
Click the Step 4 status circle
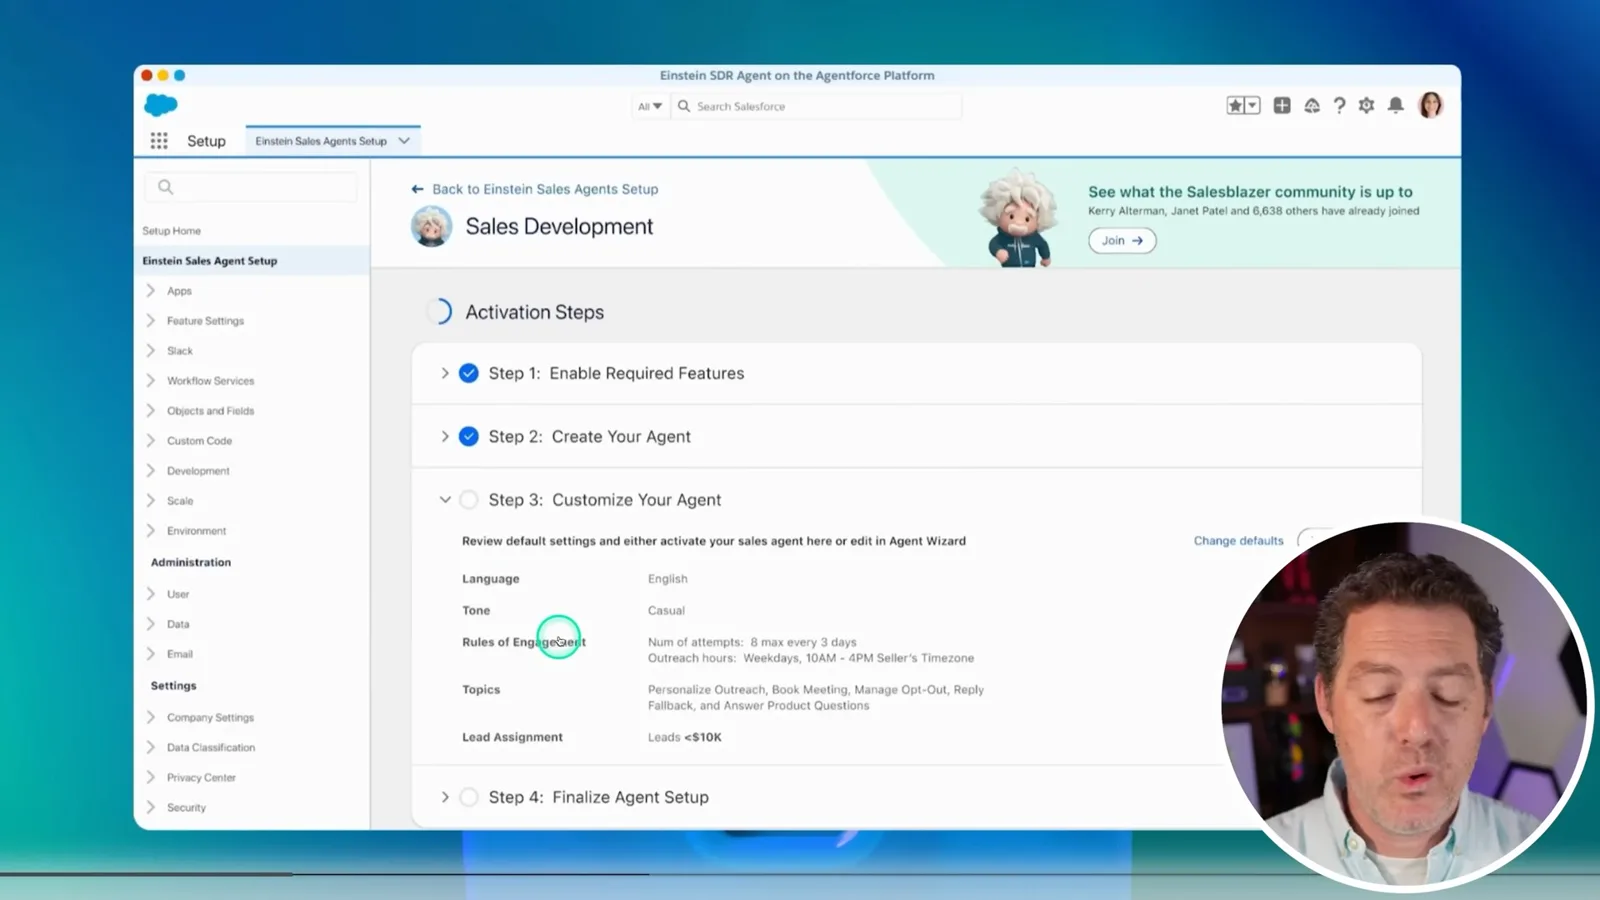click(x=469, y=797)
